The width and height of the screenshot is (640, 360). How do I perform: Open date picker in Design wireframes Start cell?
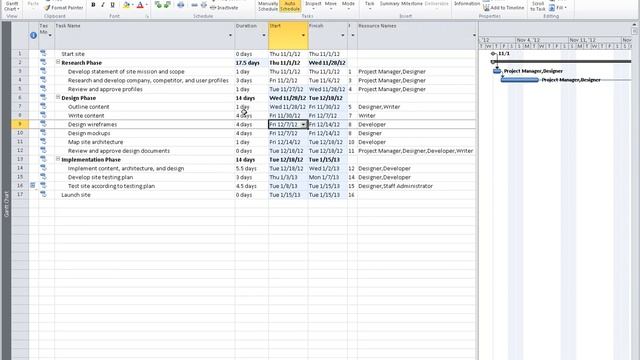[x=303, y=124]
